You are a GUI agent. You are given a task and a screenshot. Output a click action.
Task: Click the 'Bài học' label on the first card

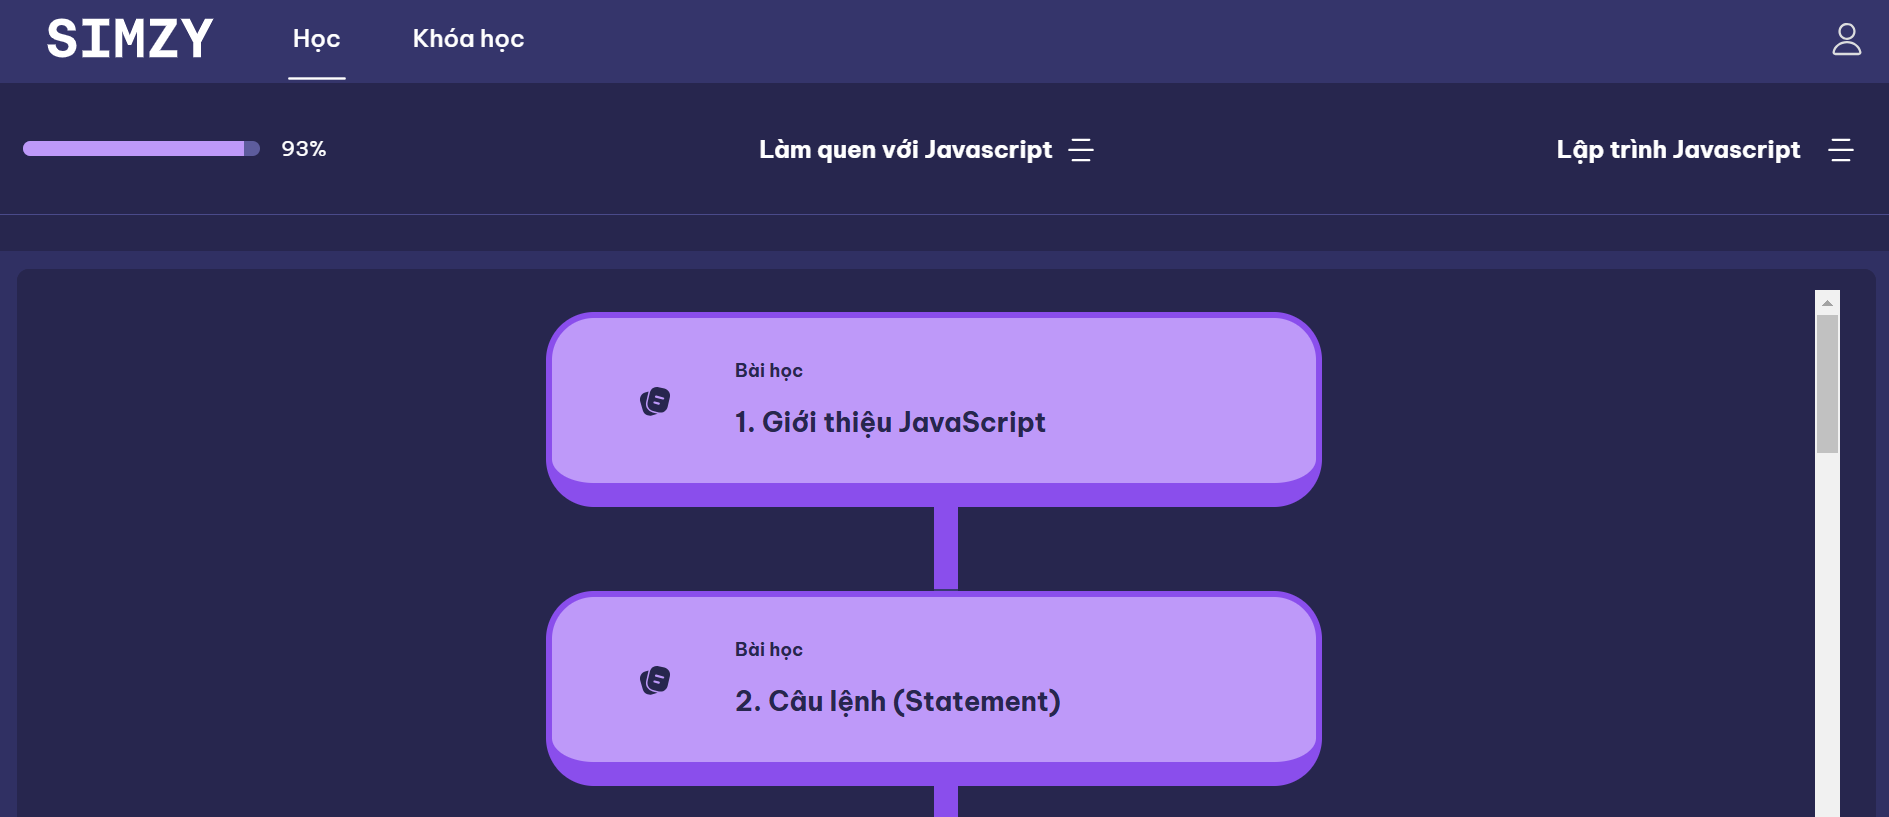click(767, 370)
